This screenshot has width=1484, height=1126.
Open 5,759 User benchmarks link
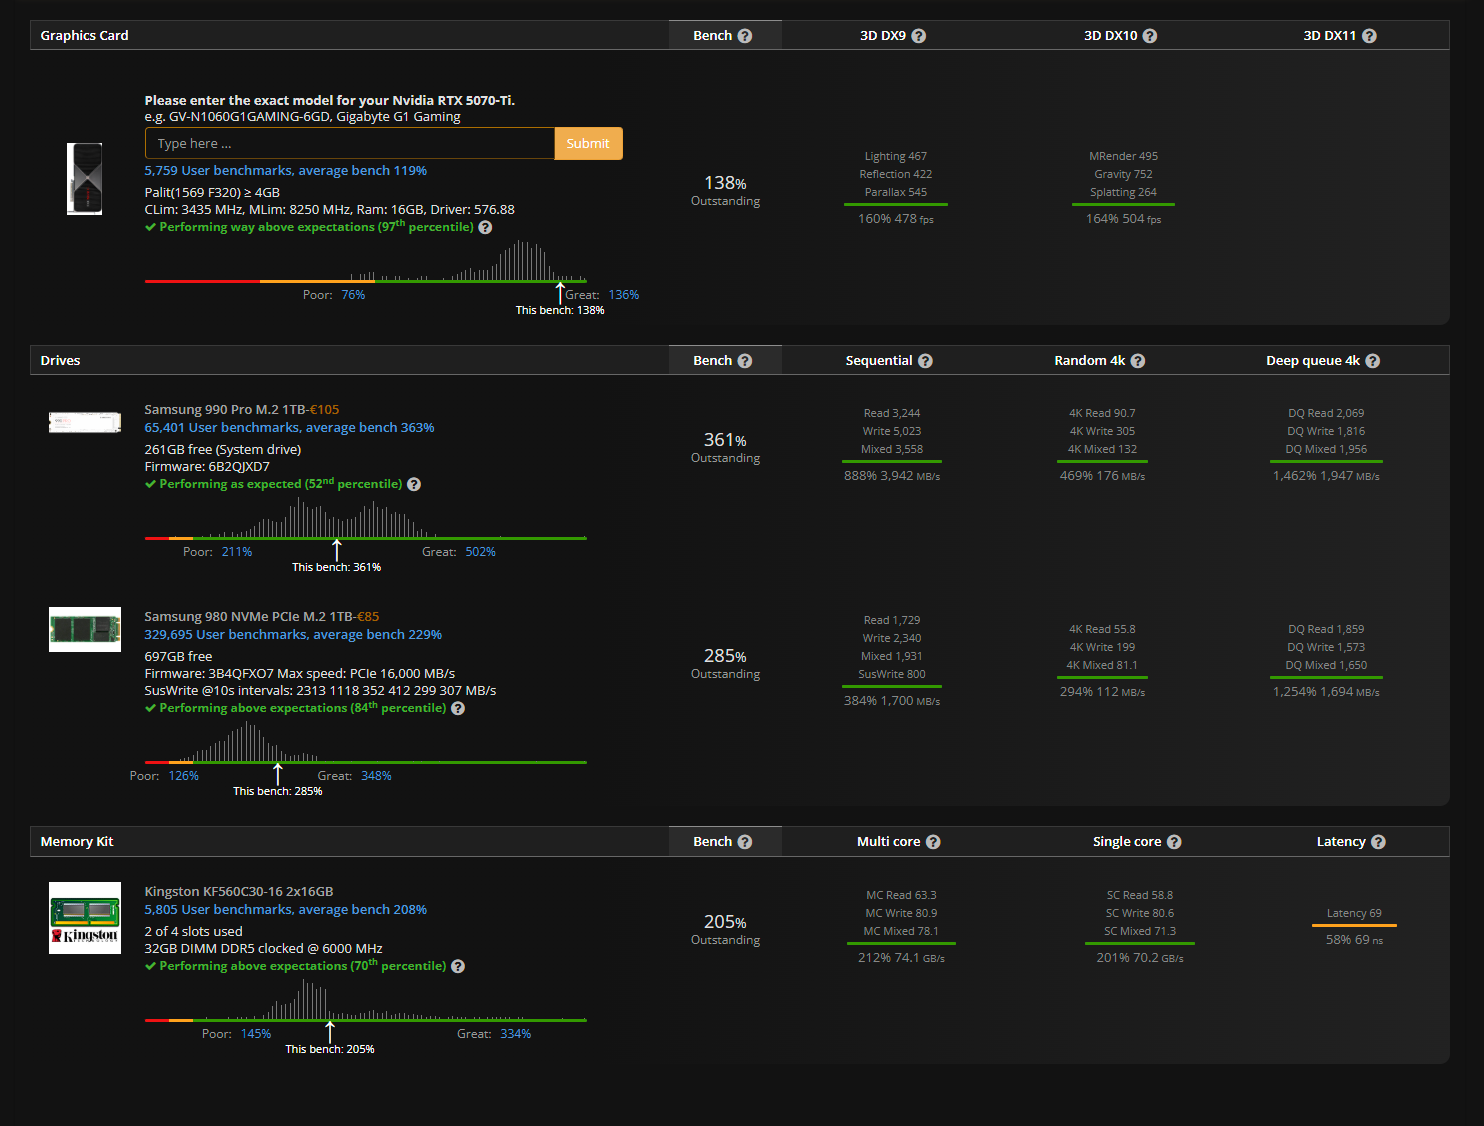point(286,171)
